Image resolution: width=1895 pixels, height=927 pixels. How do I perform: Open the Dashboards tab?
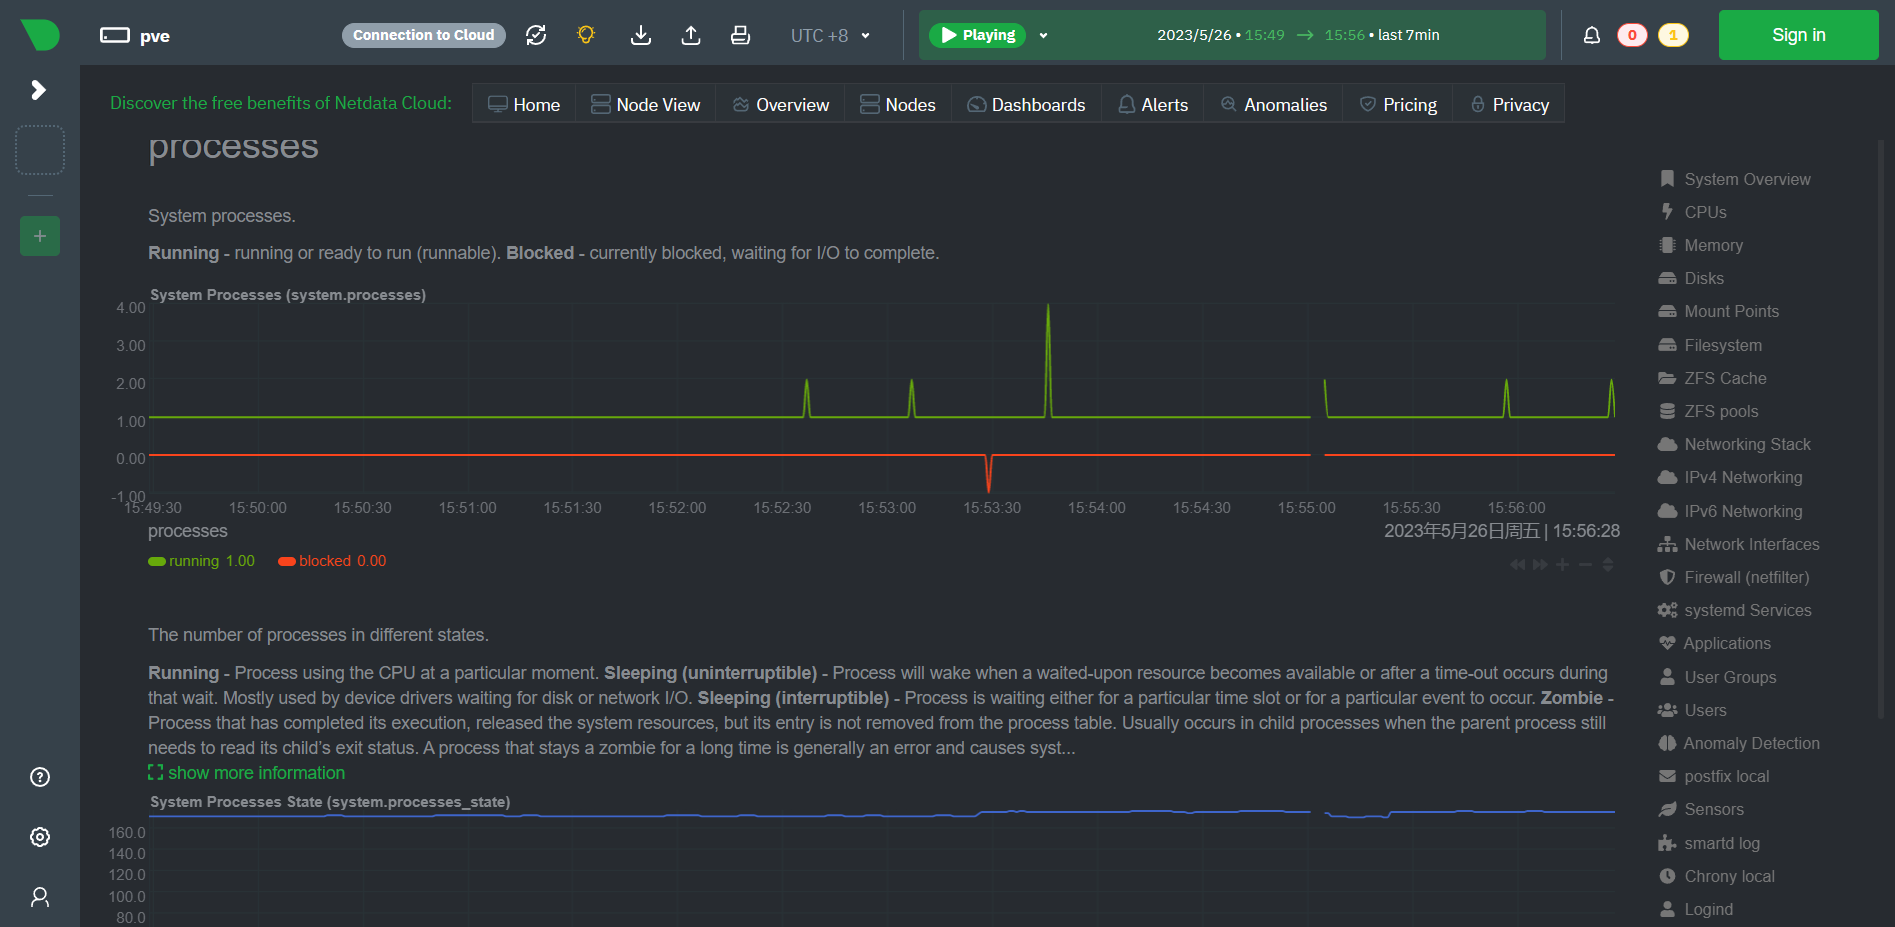(1026, 104)
